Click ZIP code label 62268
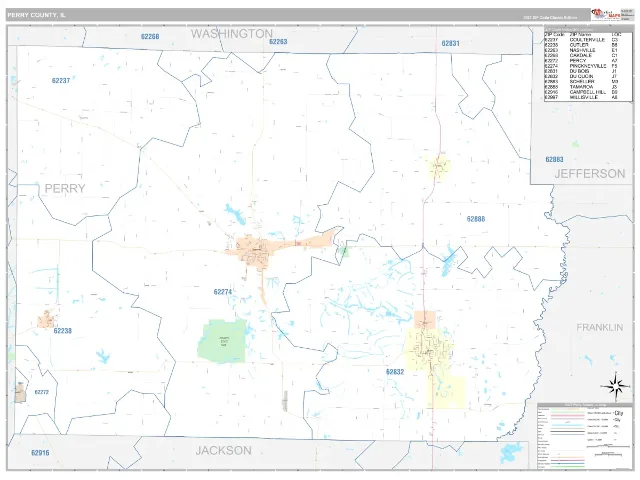 pos(150,36)
